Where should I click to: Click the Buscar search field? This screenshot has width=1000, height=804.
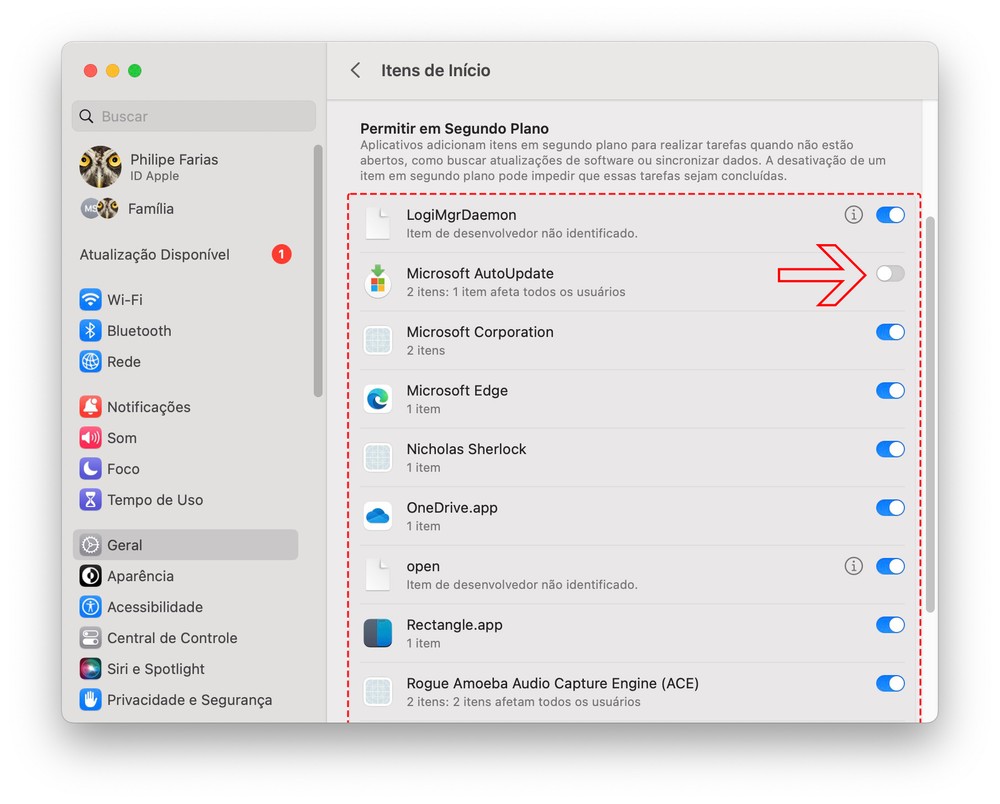(x=194, y=116)
